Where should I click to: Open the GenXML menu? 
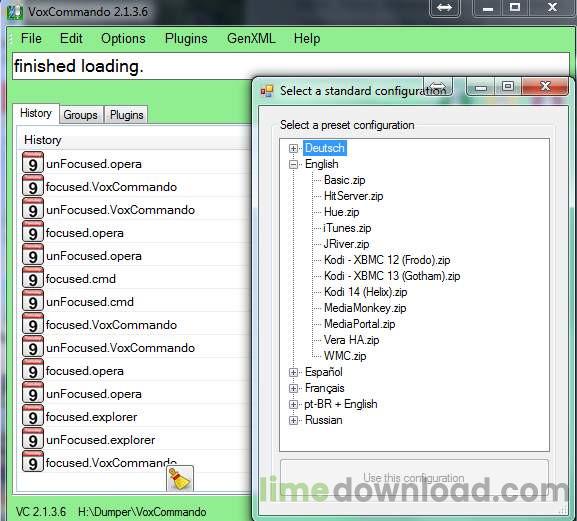click(251, 39)
